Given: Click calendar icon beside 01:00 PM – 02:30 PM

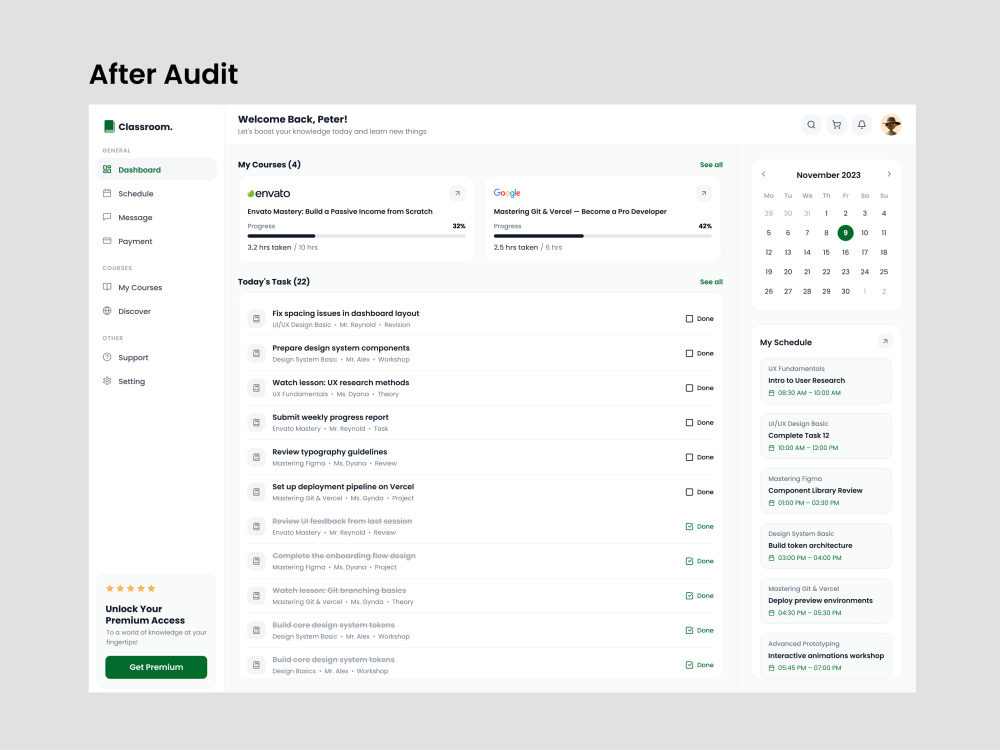Looking at the screenshot, I should [772, 503].
